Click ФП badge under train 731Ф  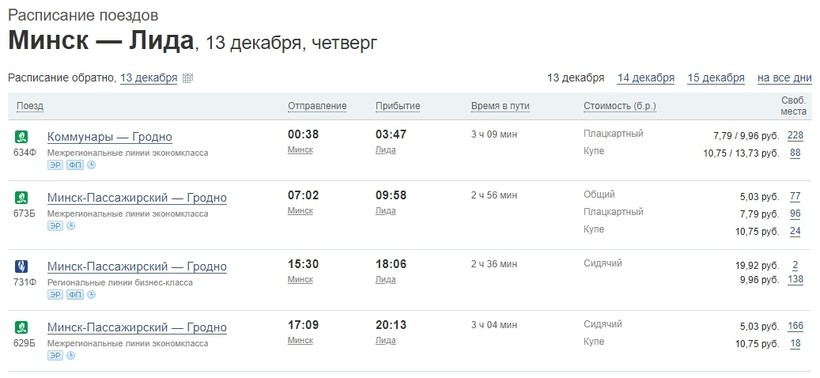click(75, 295)
